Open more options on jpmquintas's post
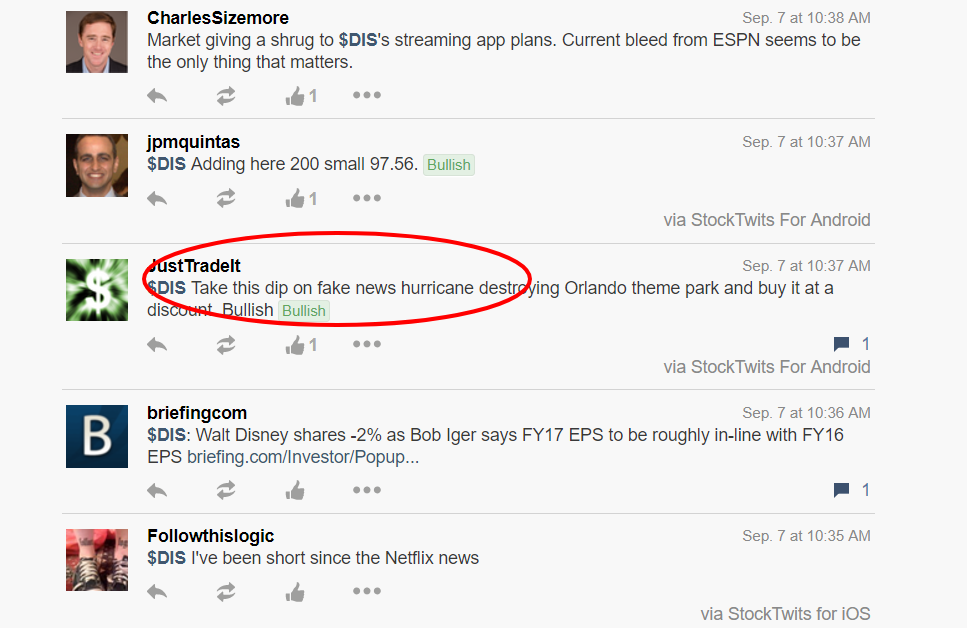 (367, 198)
